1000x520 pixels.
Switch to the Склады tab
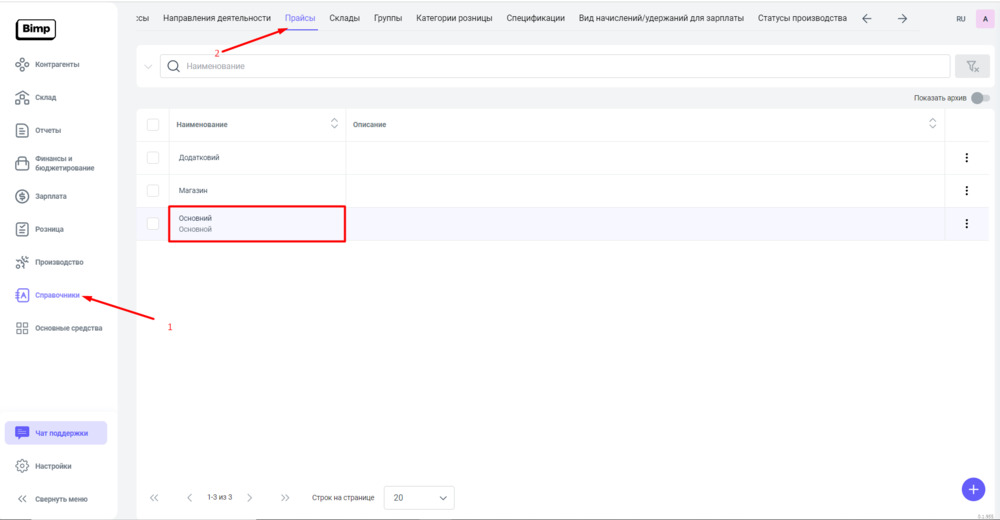point(344,18)
